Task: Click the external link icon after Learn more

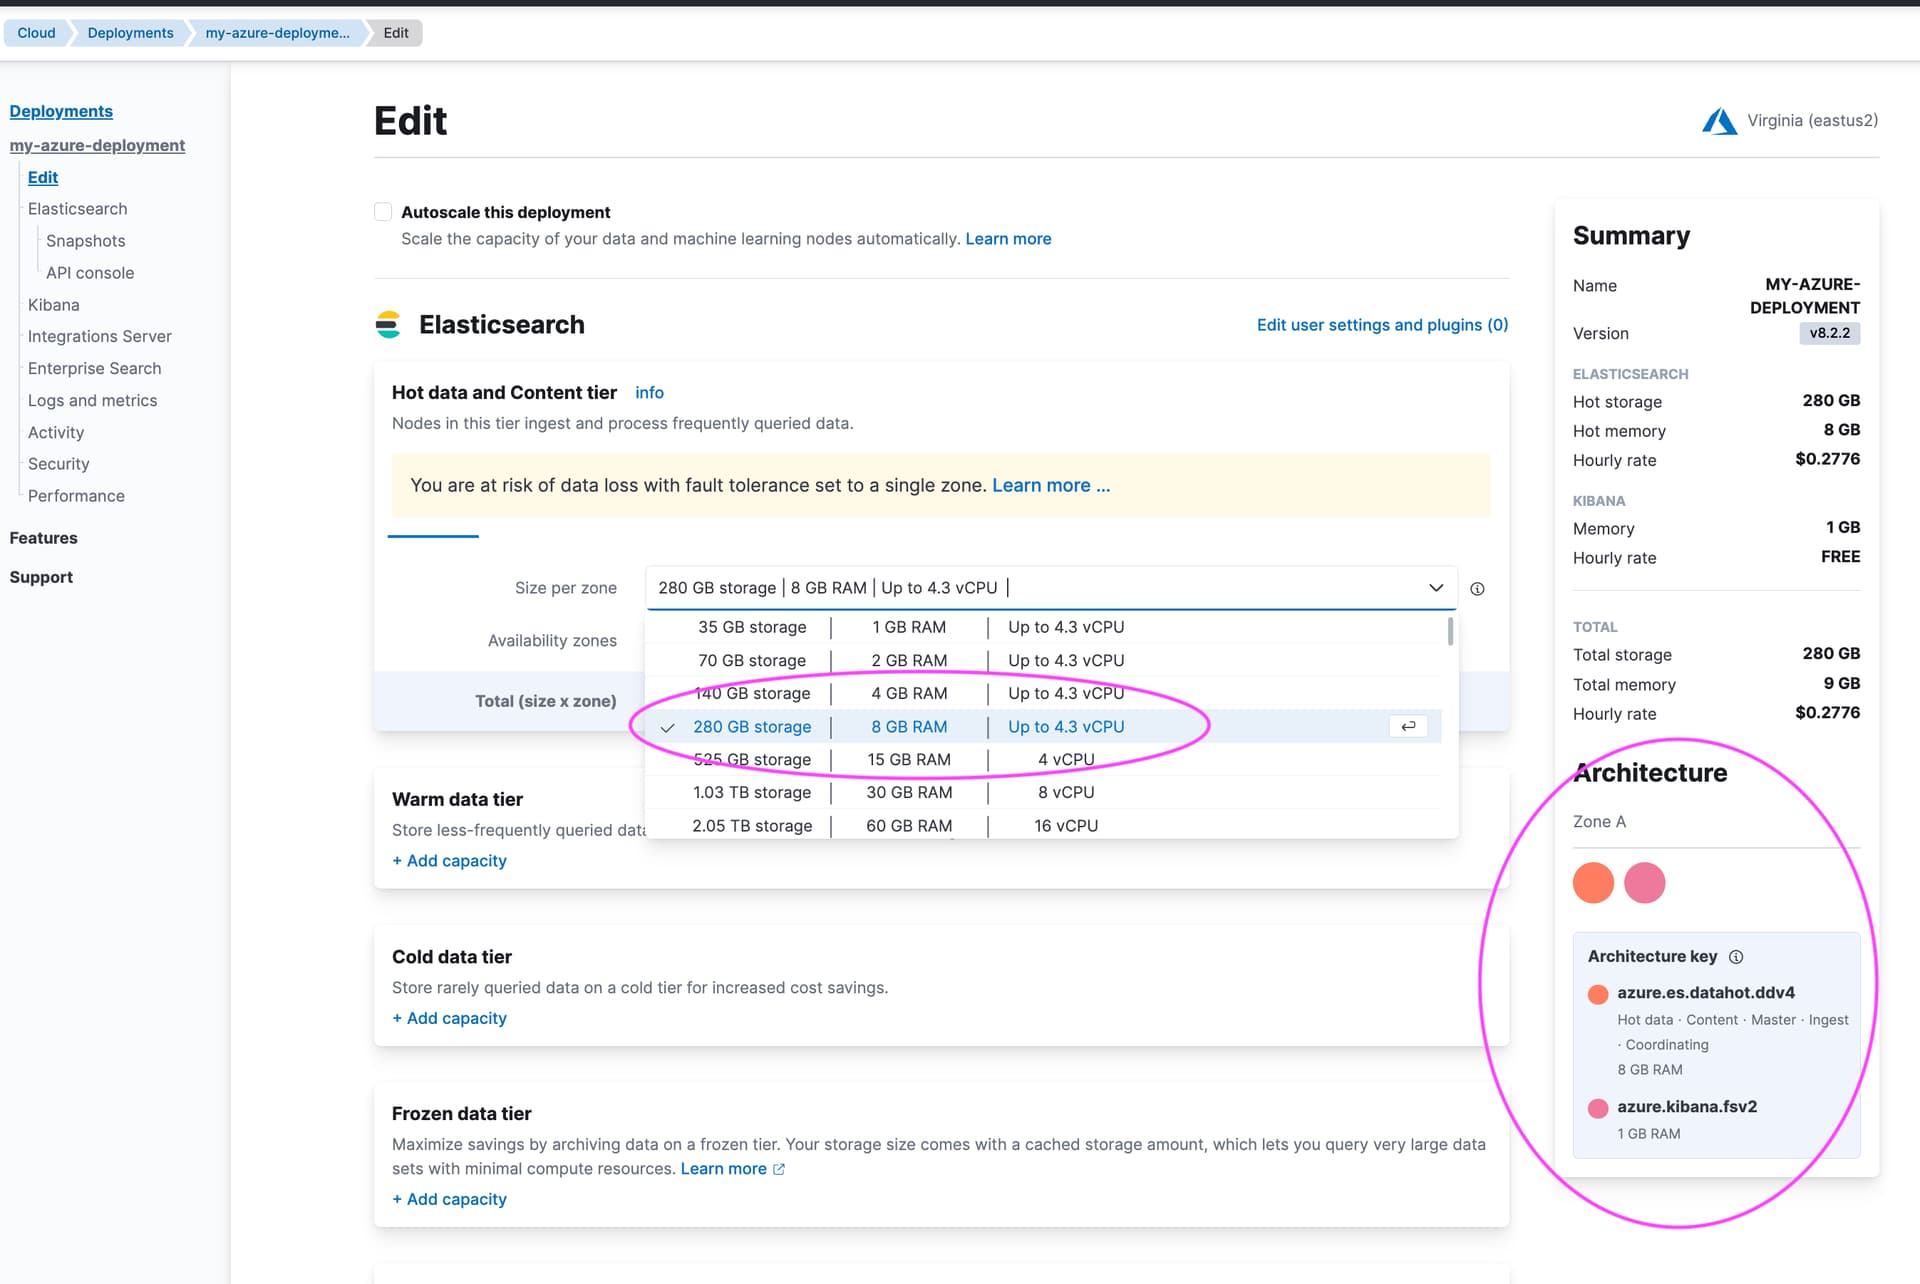Action: point(779,1169)
